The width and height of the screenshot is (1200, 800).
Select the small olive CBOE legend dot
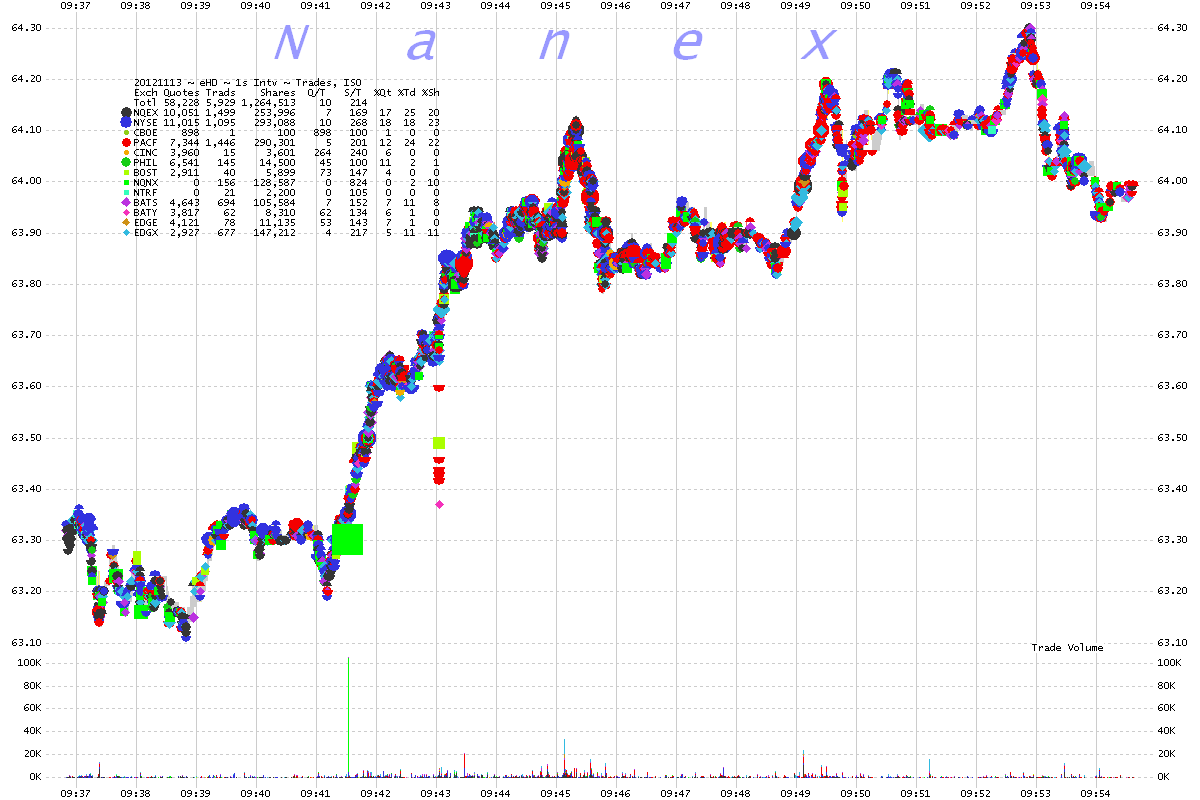coord(125,132)
